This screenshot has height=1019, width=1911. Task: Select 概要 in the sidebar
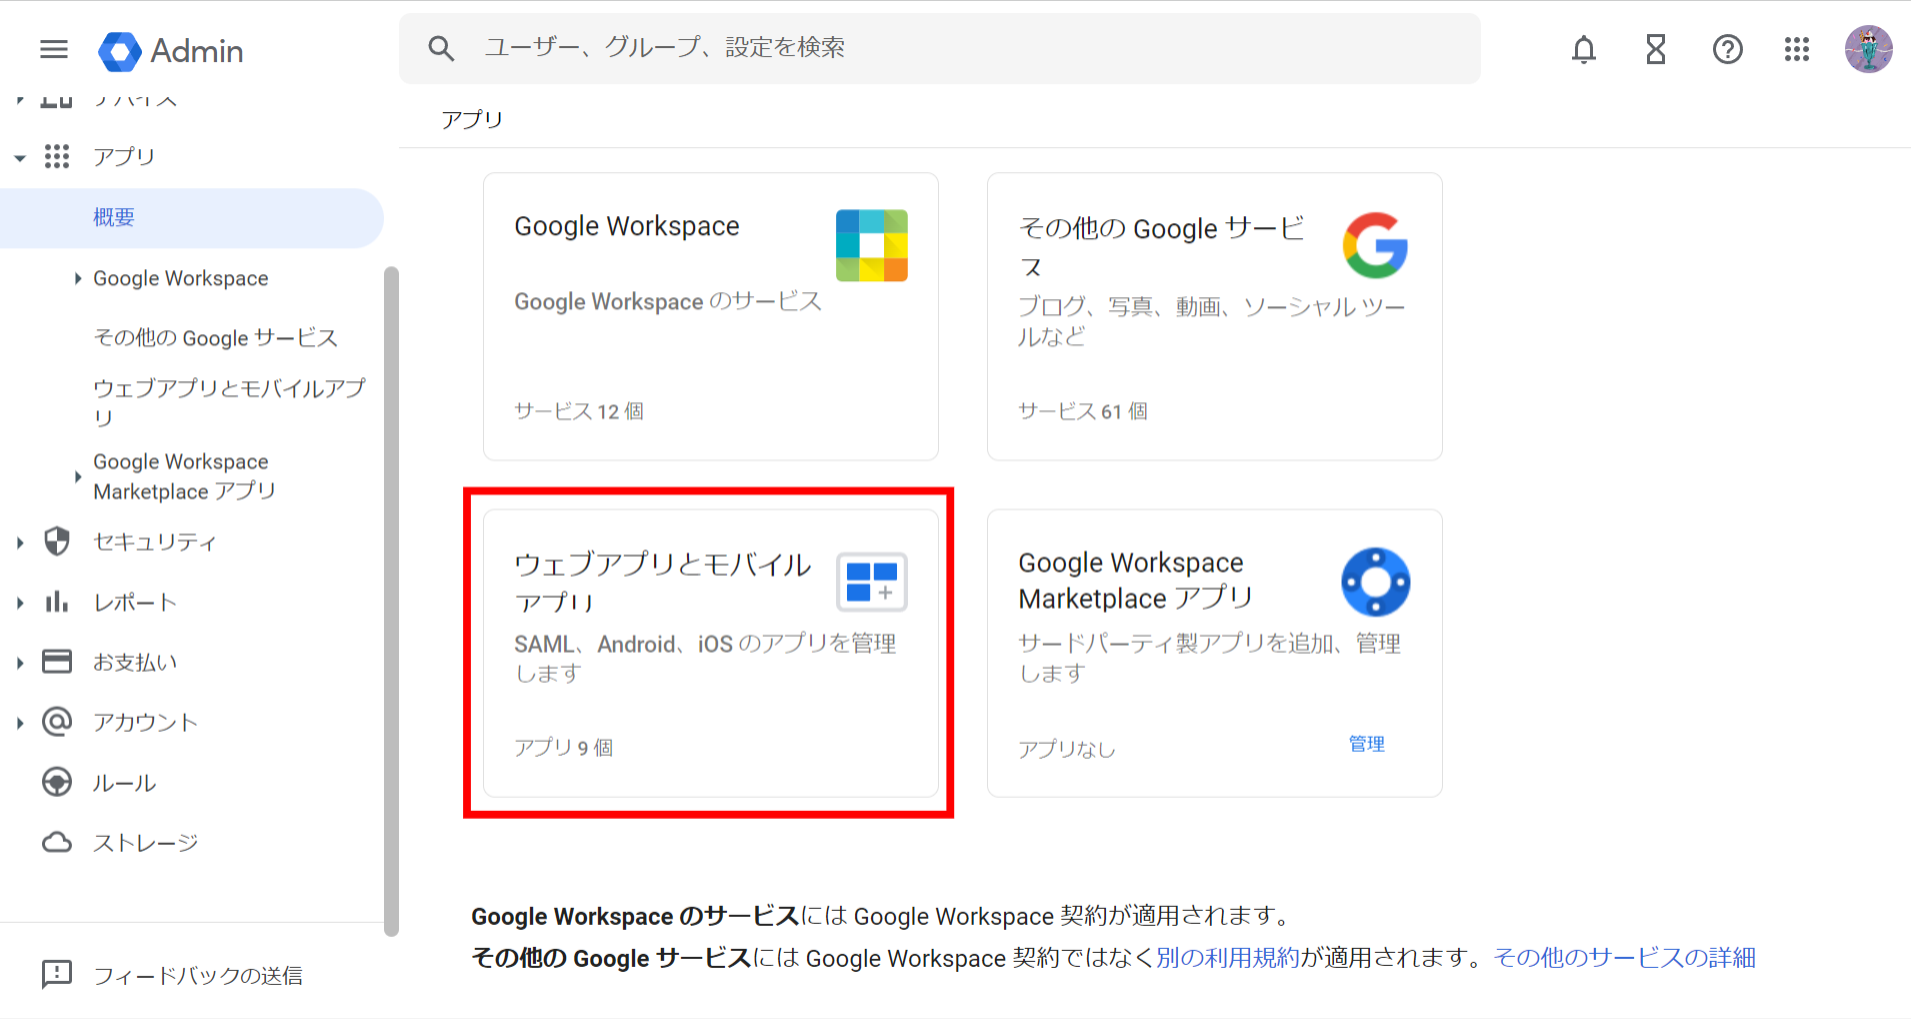pyautogui.click(x=191, y=218)
